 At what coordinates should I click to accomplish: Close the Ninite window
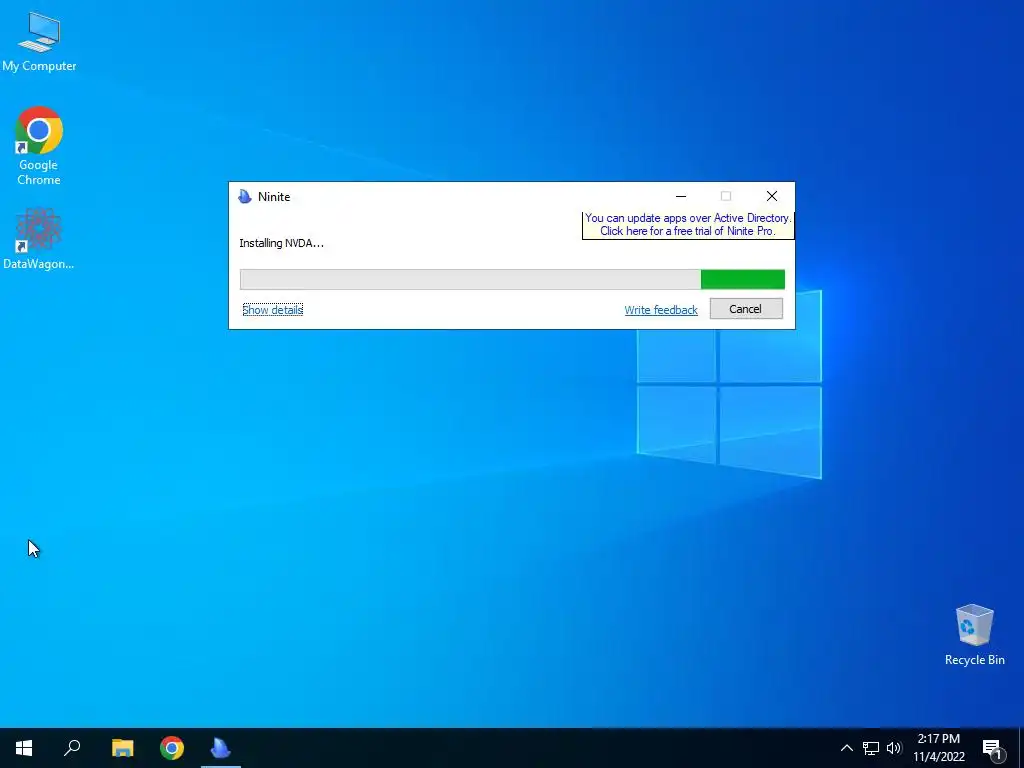click(771, 197)
